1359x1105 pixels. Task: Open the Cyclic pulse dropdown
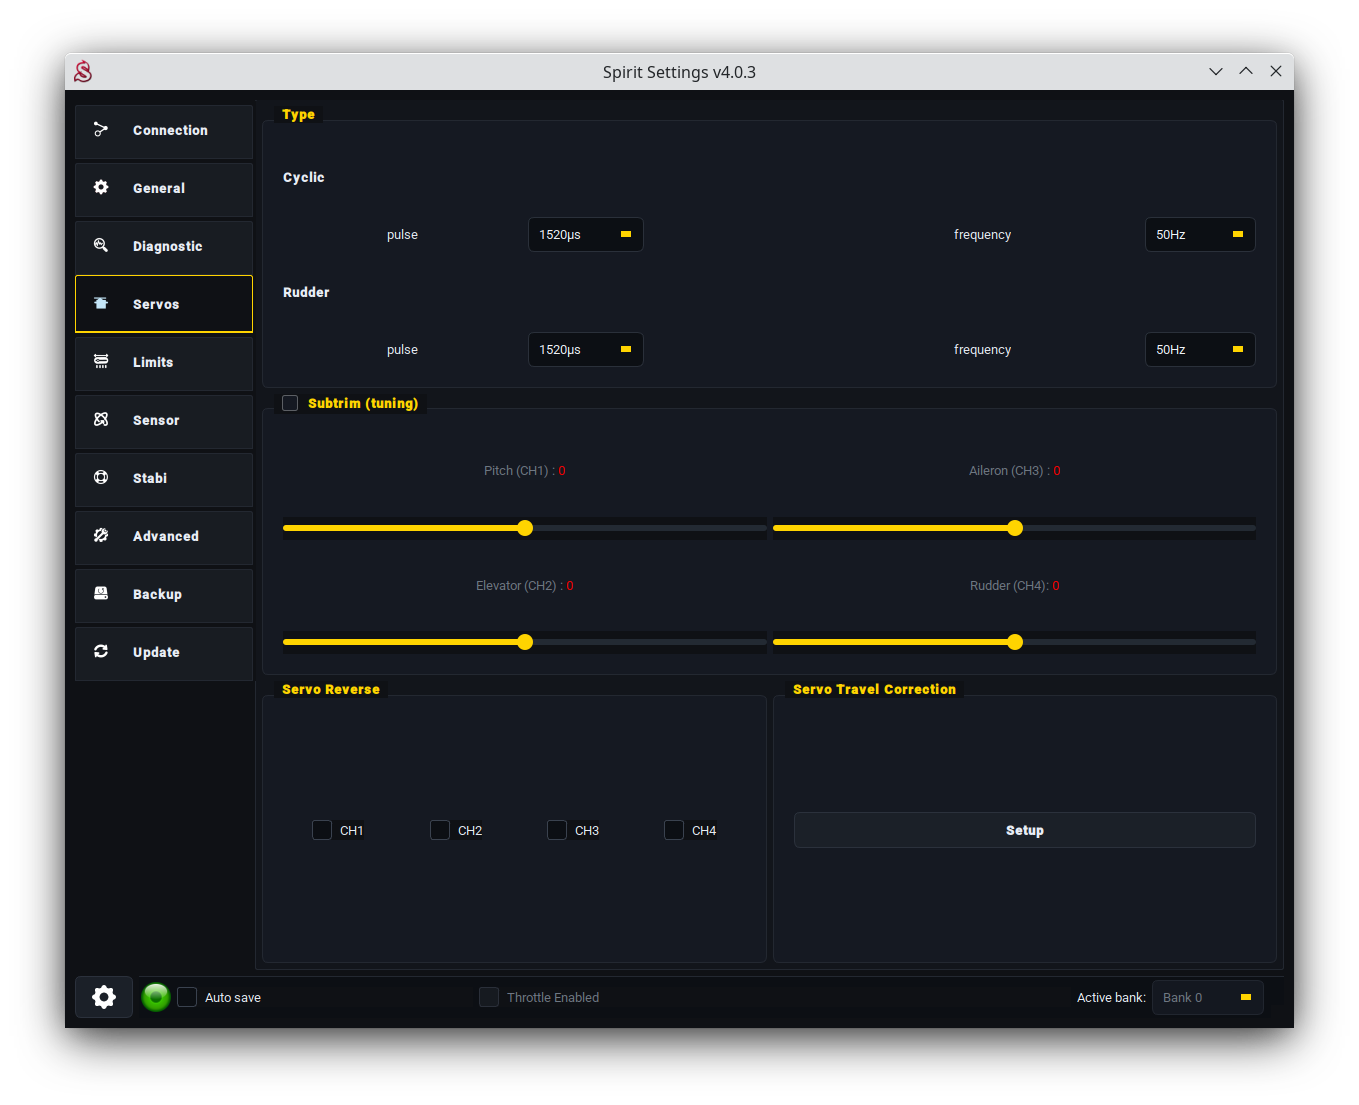coord(585,235)
